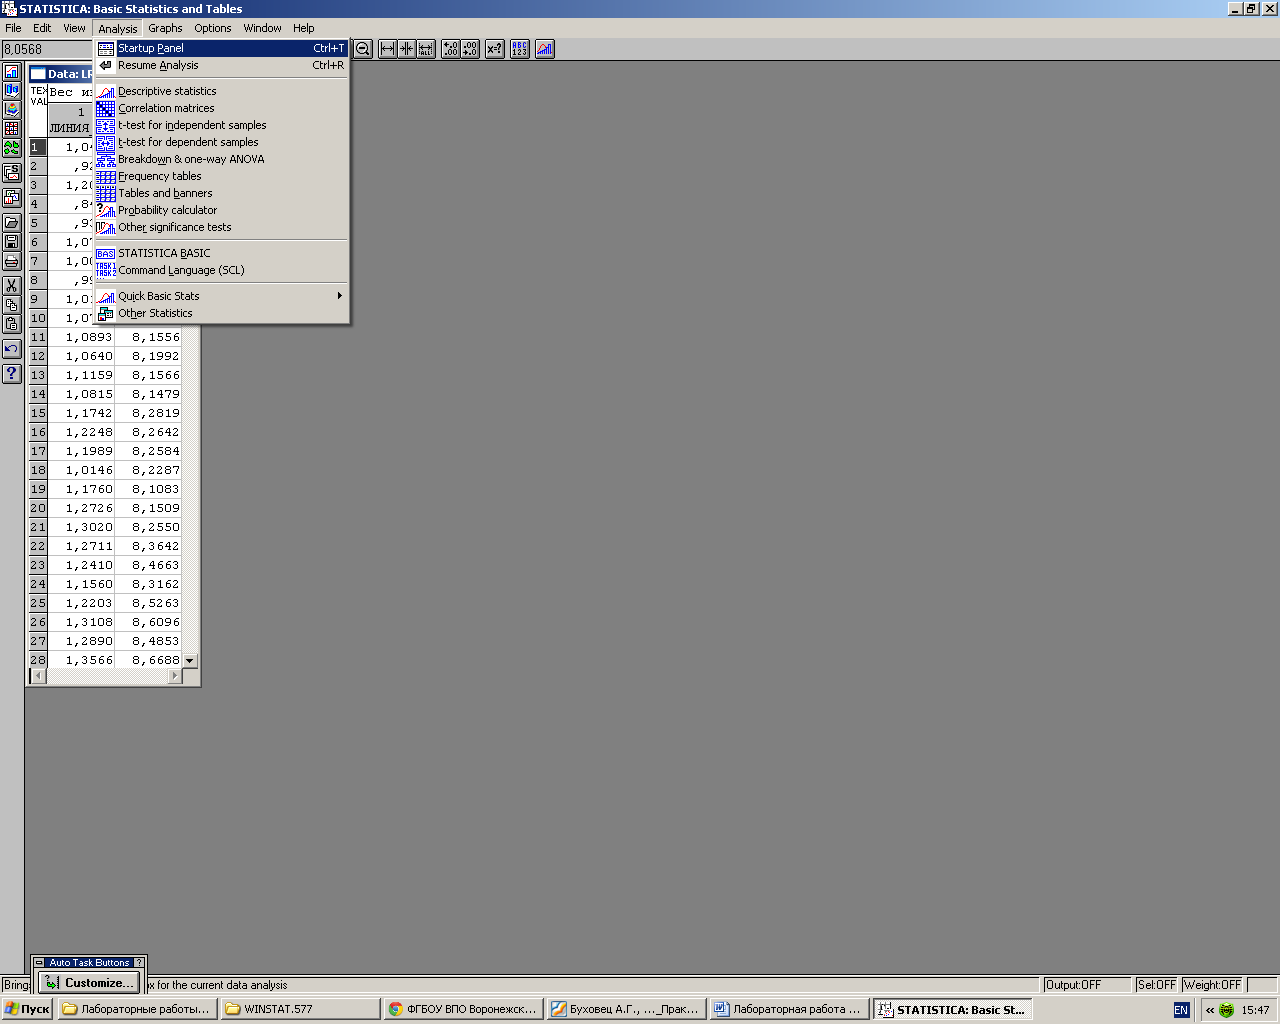Select cell with value 8,6688
The width and height of the screenshot is (1280, 1024).
click(148, 660)
